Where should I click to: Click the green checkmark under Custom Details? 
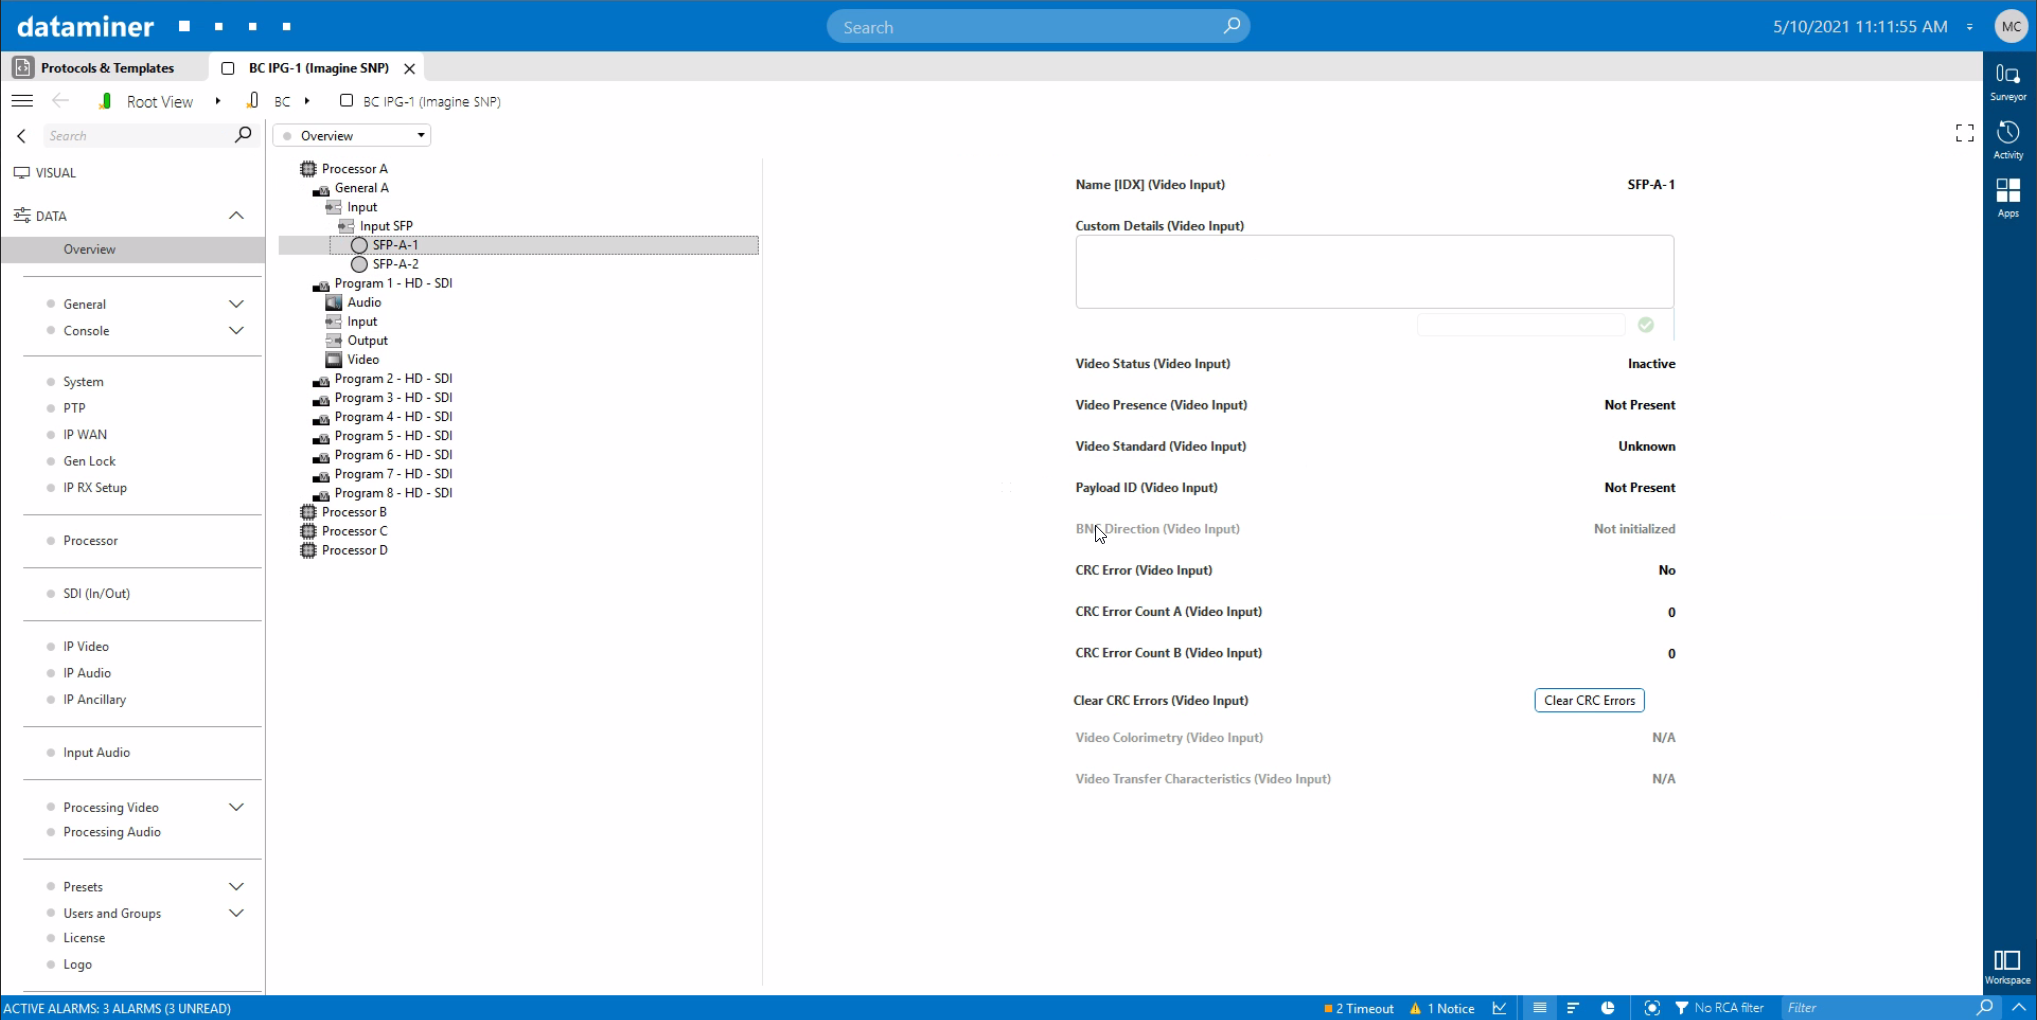(x=1646, y=325)
